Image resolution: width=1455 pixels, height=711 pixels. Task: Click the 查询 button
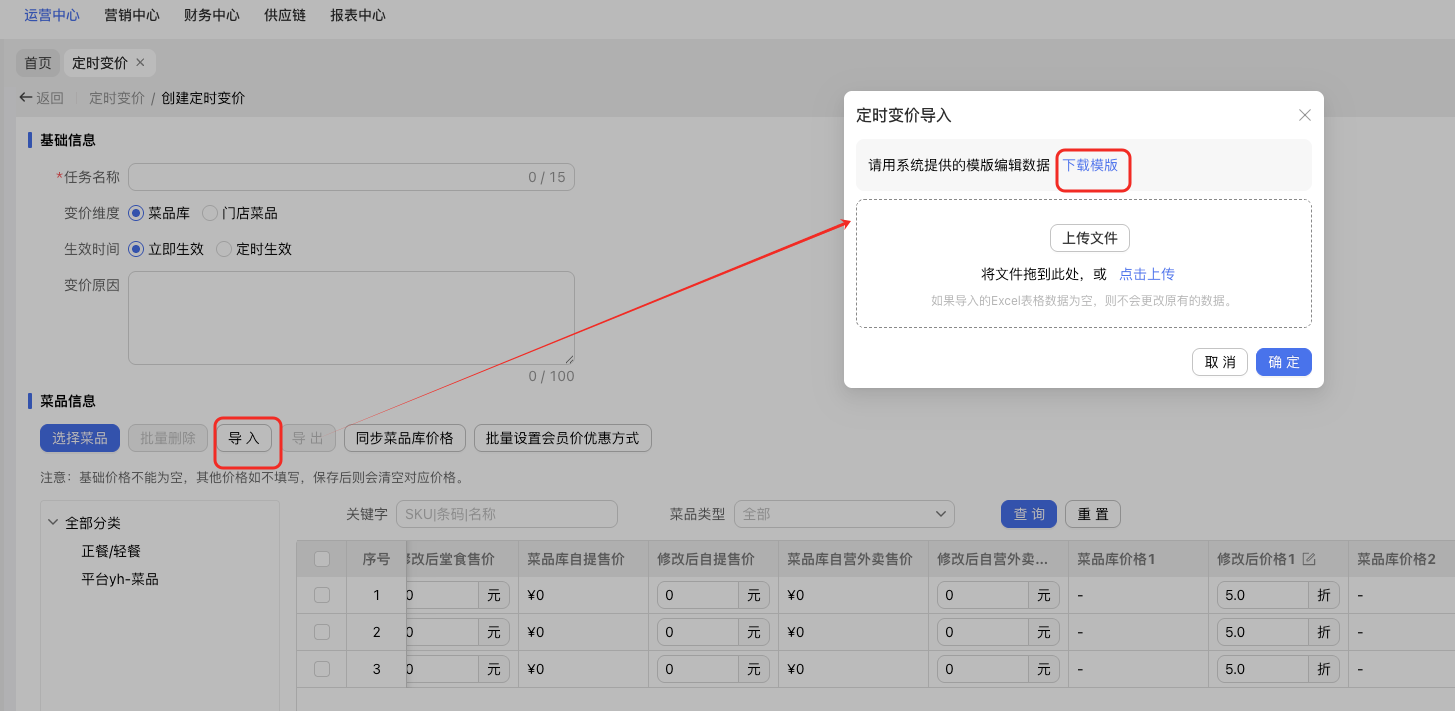pos(1029,514)
